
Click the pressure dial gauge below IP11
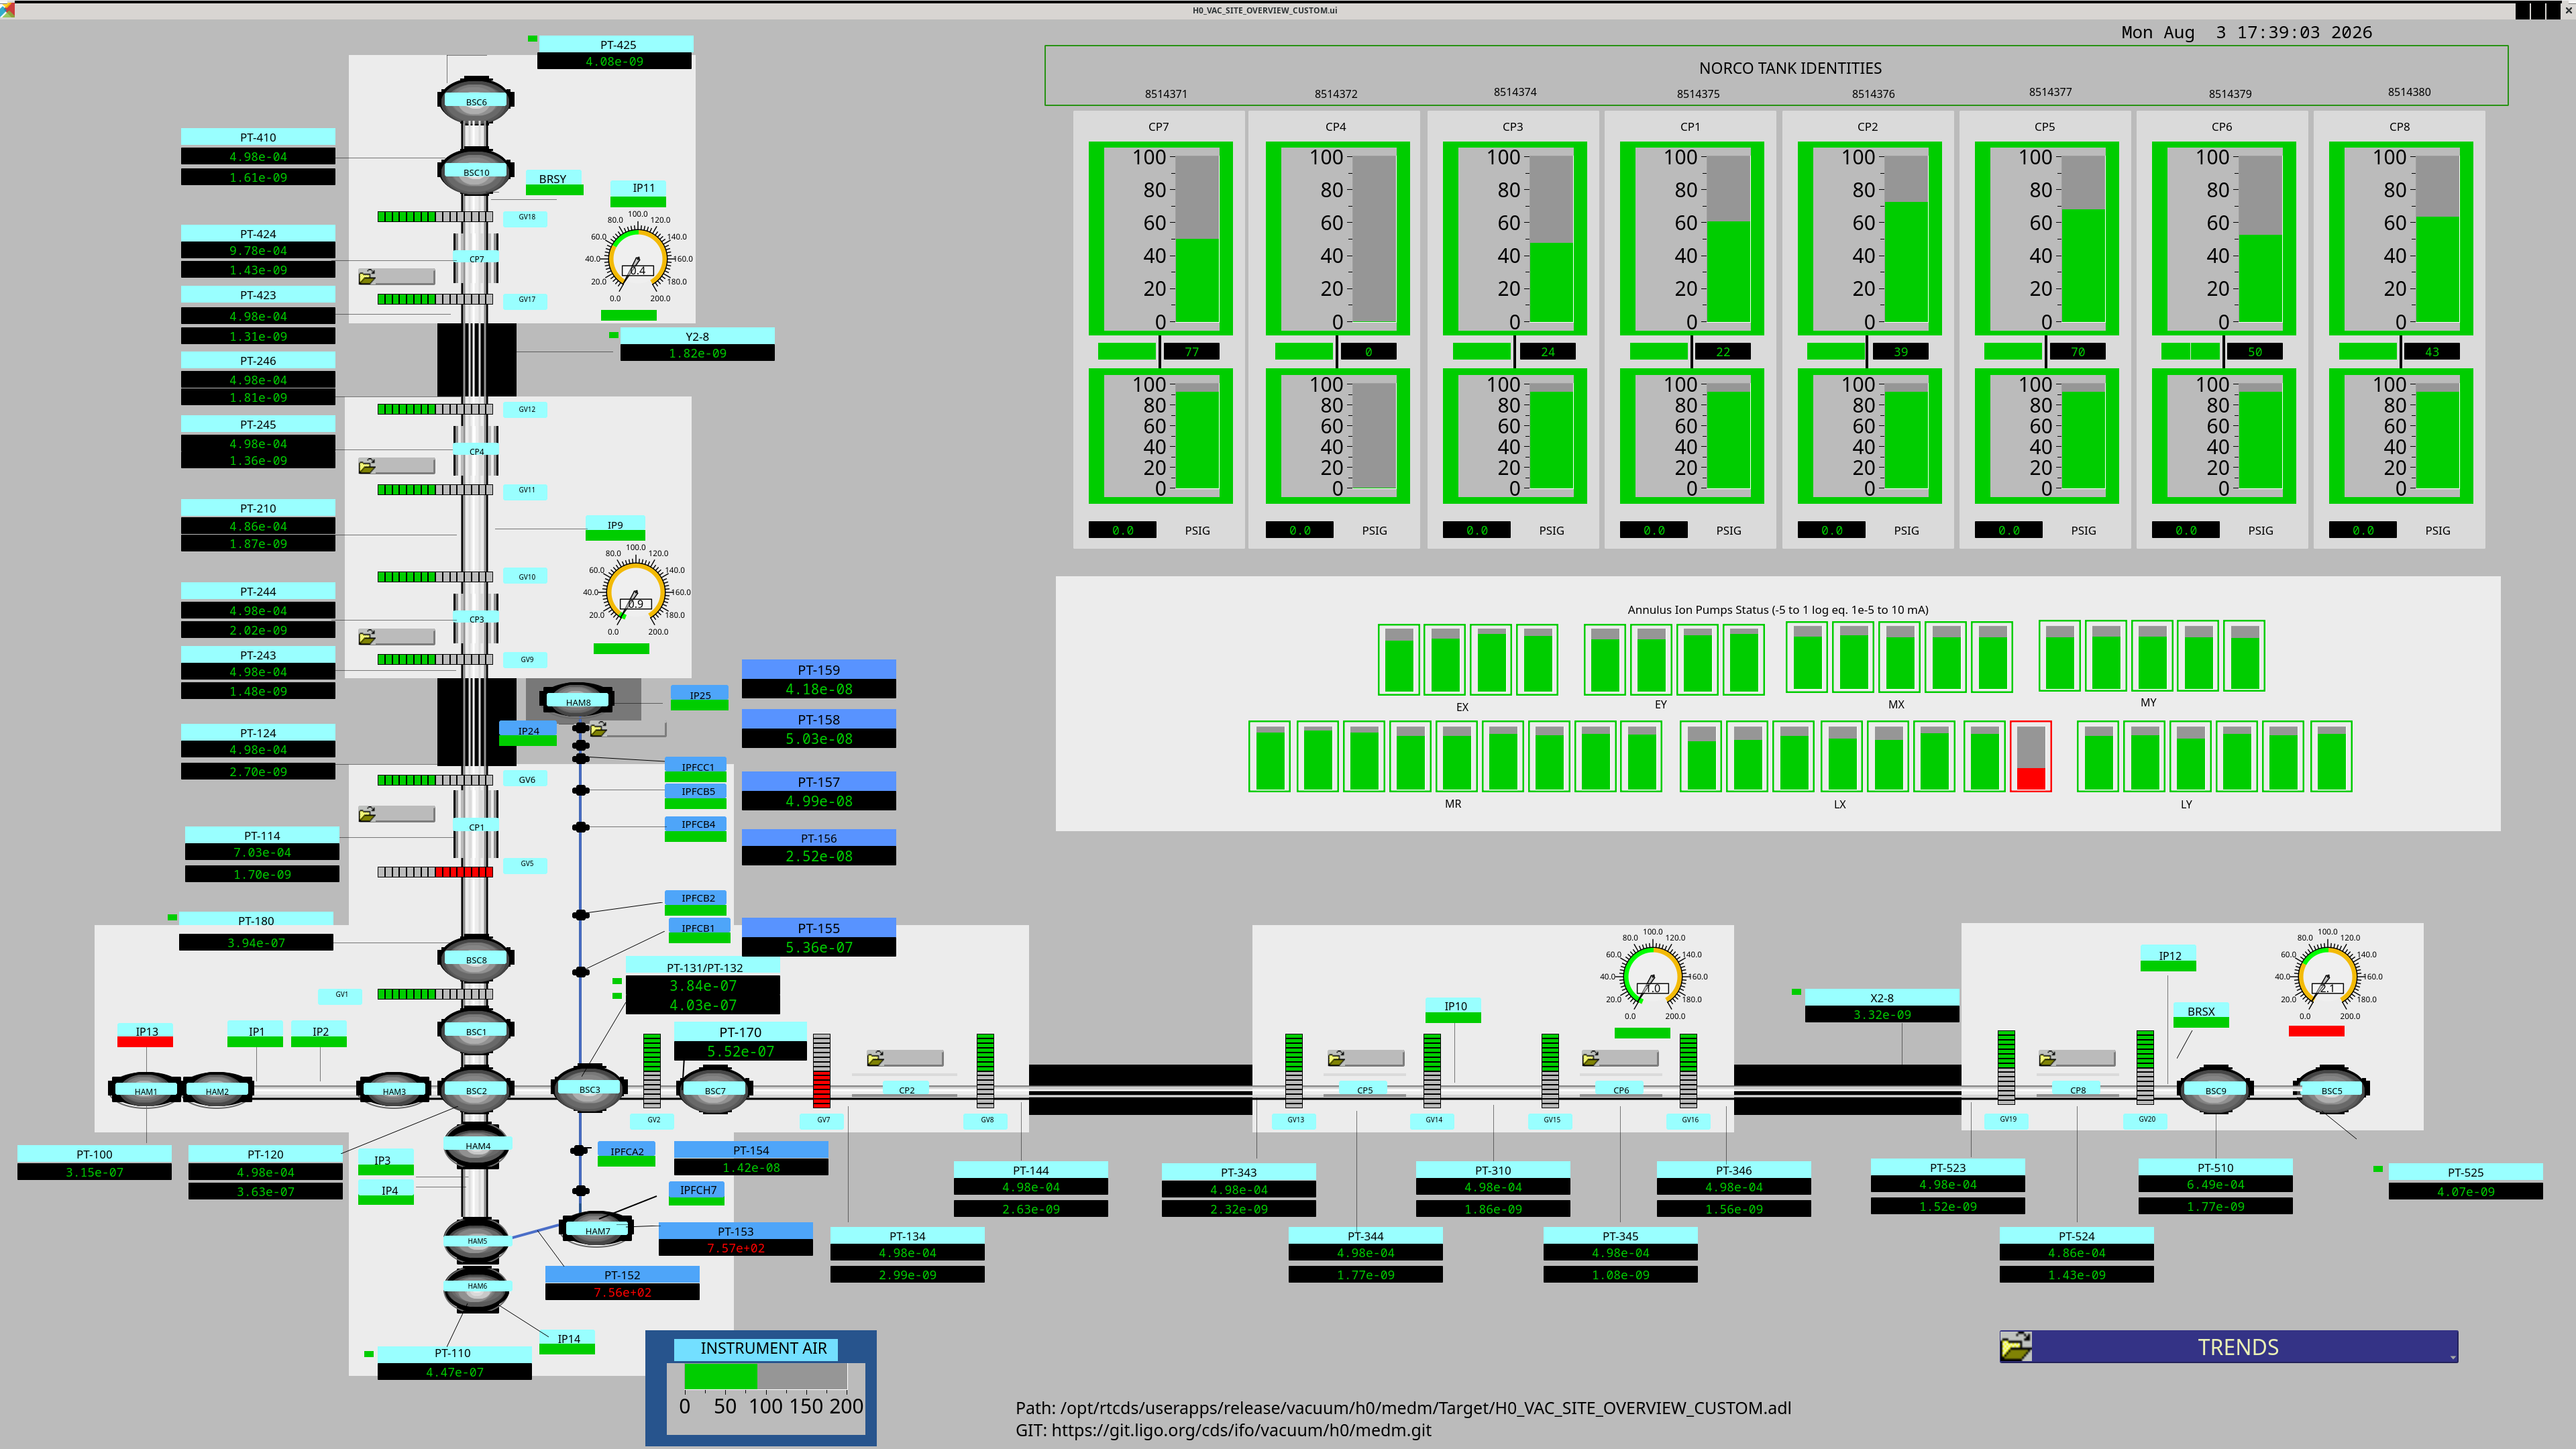[637, 258]
